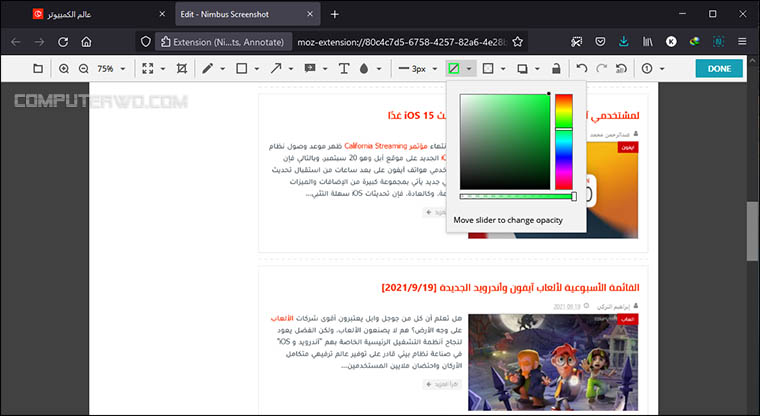This screenshot has height=416, width=760.
Task: Click the rainbow hue strip
Action: click(x=564, y=142)
